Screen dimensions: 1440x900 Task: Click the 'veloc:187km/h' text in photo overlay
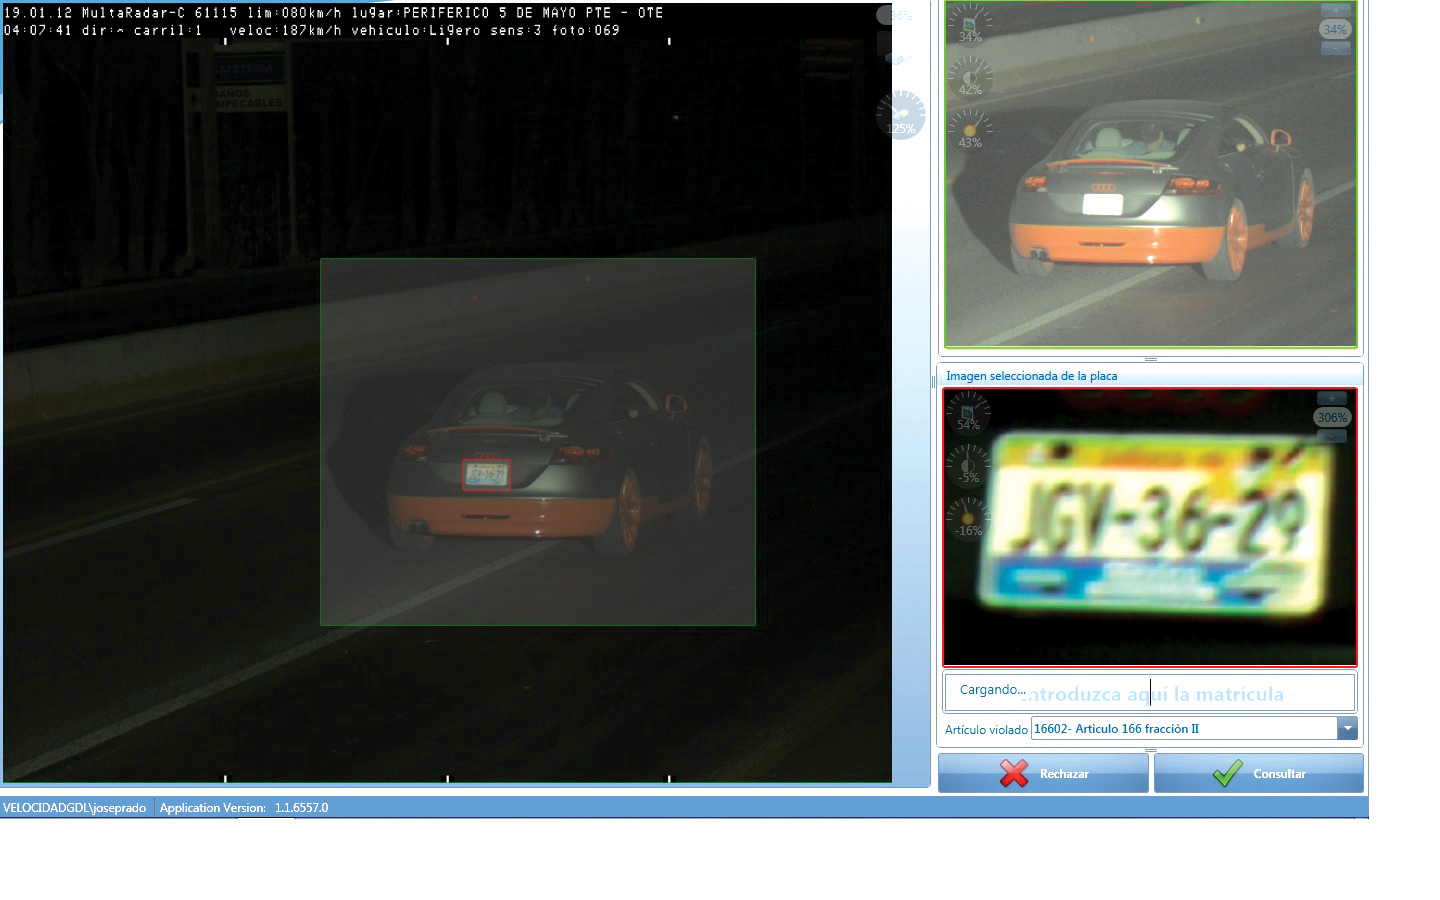tap(286, 30)
